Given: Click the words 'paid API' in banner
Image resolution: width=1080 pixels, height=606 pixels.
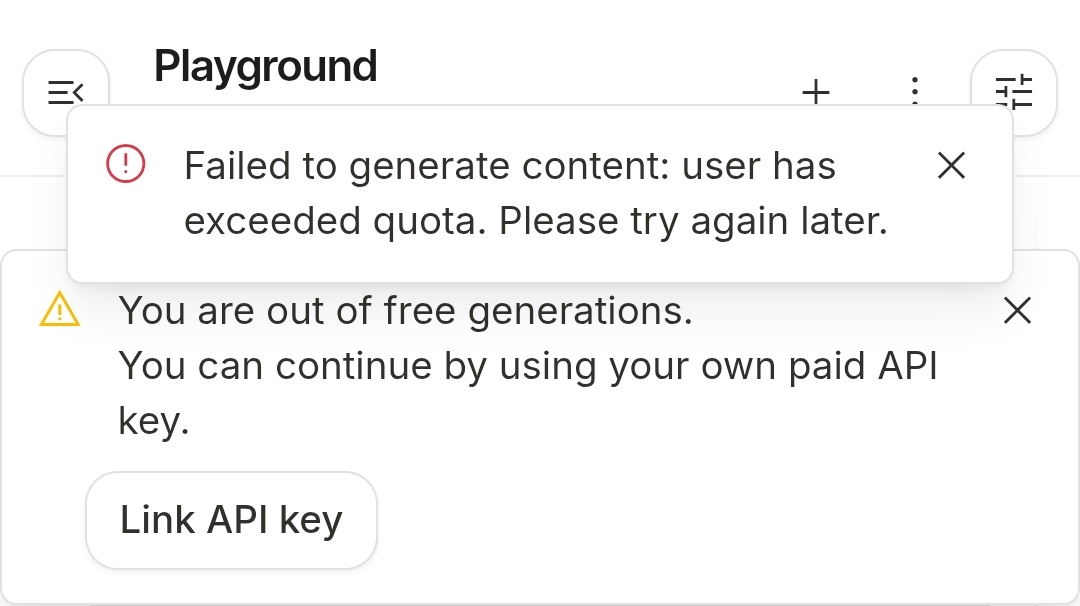Looking at the screenshot, I should [862, 366].
